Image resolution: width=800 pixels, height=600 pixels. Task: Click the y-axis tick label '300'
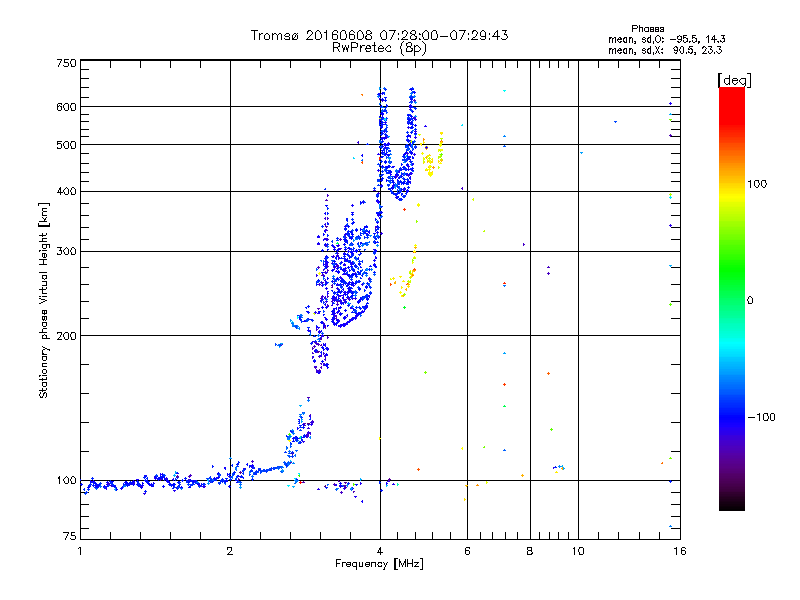[x=66, y=252]
